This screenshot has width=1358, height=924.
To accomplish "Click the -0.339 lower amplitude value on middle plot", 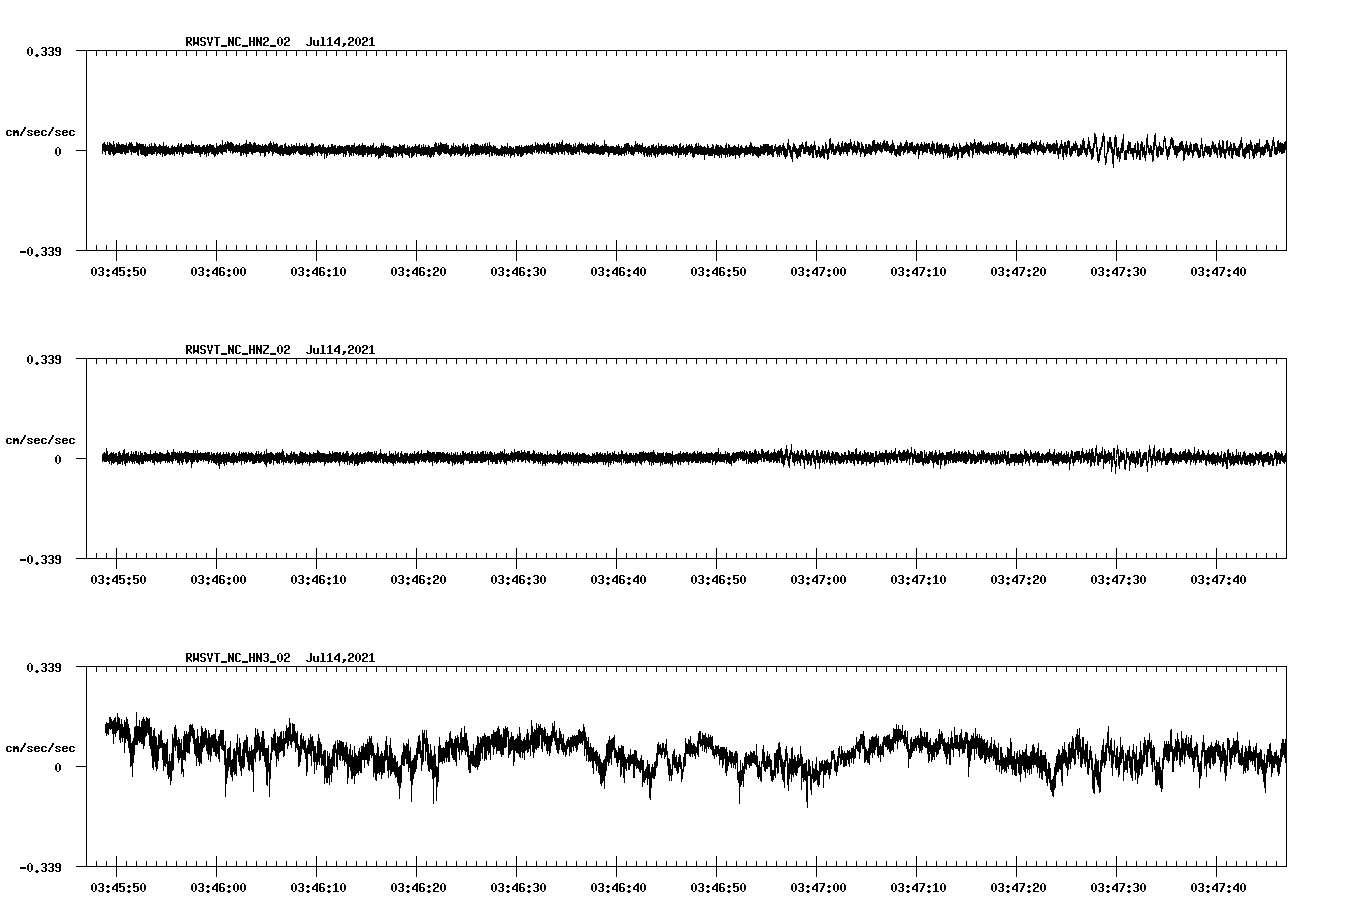I will pyautogui.click(x=41, y=562).
